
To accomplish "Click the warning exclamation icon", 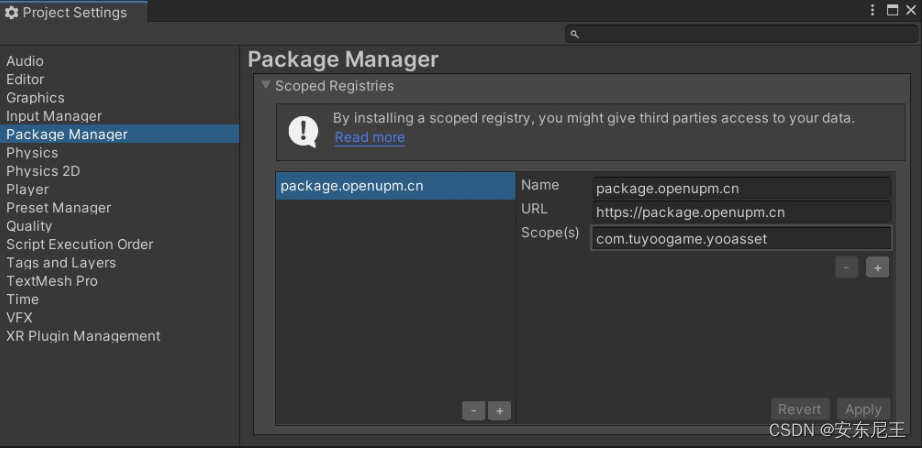I will (303, 131).
